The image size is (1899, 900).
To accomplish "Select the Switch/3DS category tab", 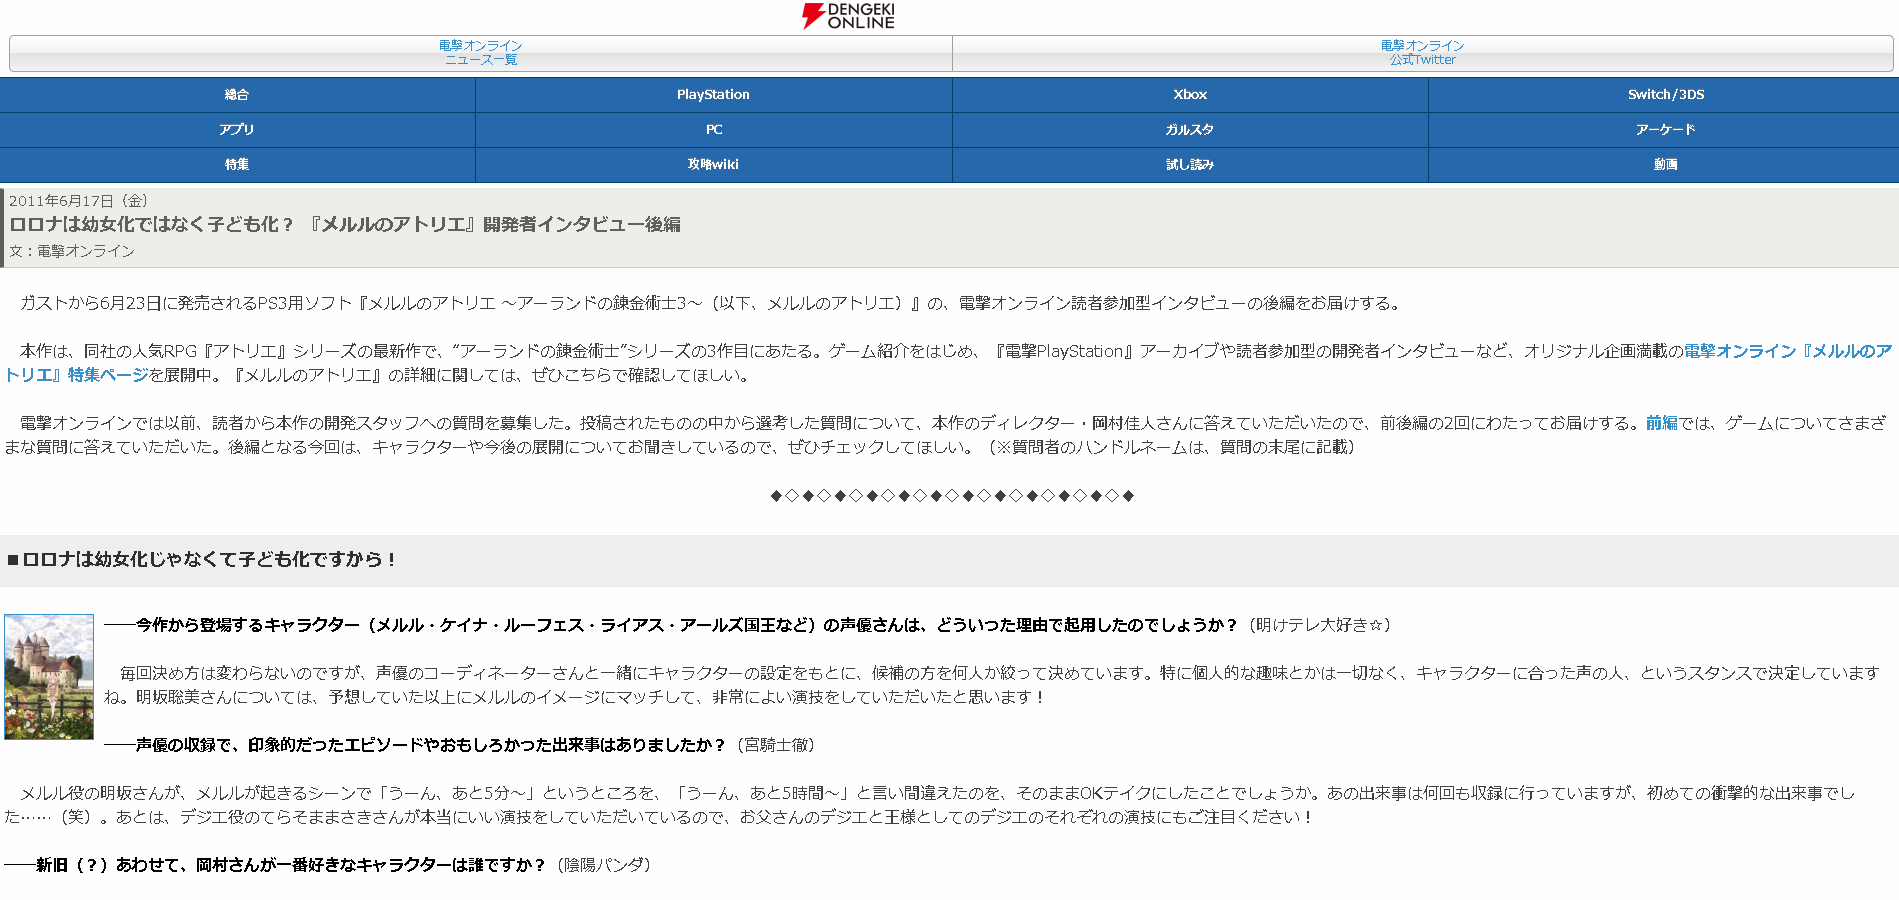I will tap(1665, 95).
